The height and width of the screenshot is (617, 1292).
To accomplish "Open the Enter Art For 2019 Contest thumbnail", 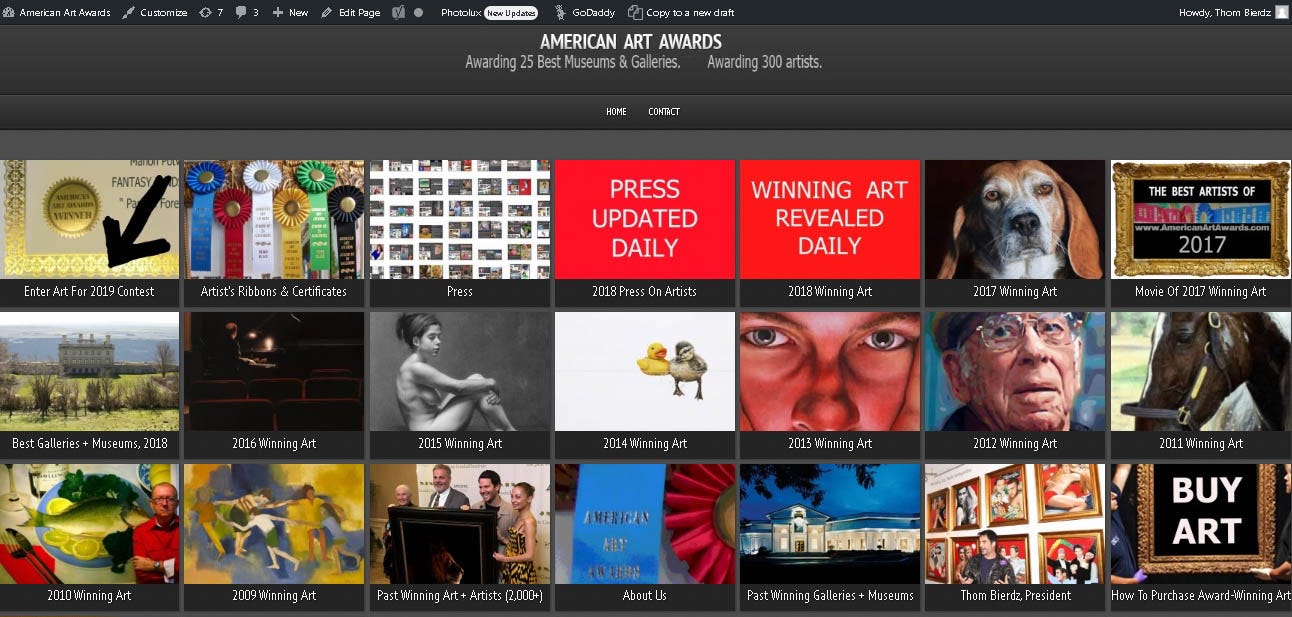I will (89, 219).
